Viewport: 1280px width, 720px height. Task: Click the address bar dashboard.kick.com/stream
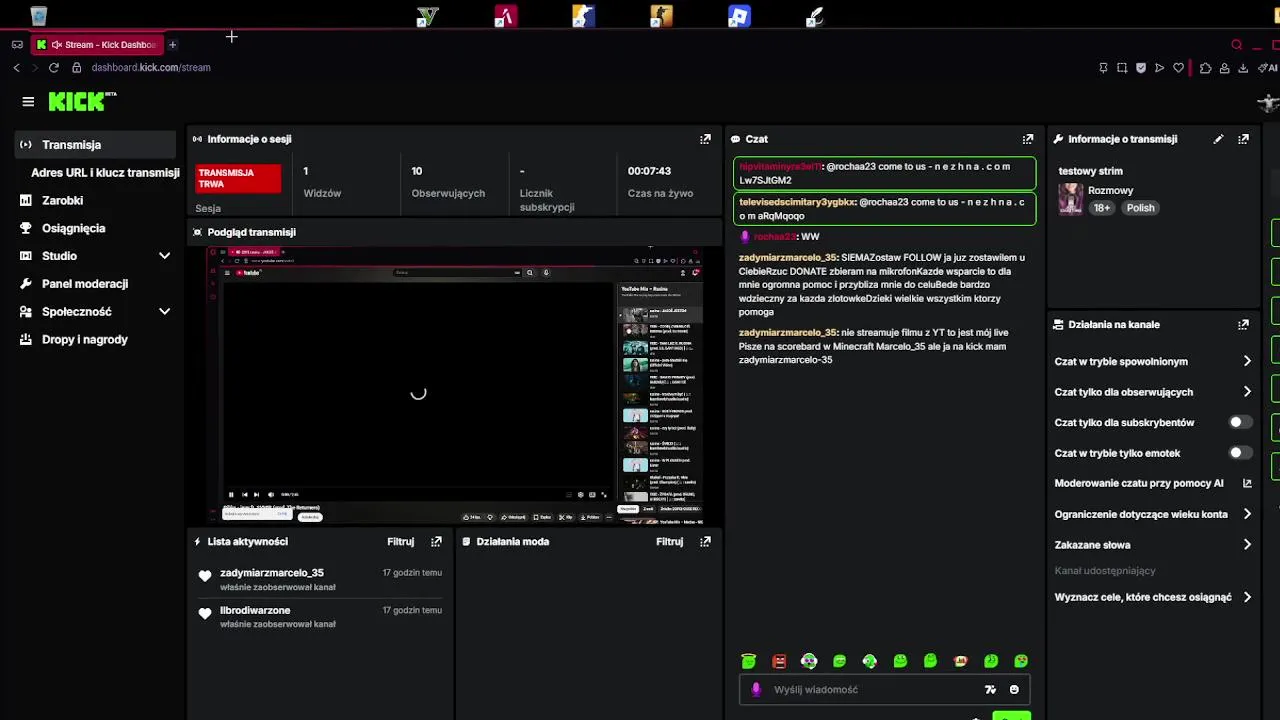click(151, 68)
